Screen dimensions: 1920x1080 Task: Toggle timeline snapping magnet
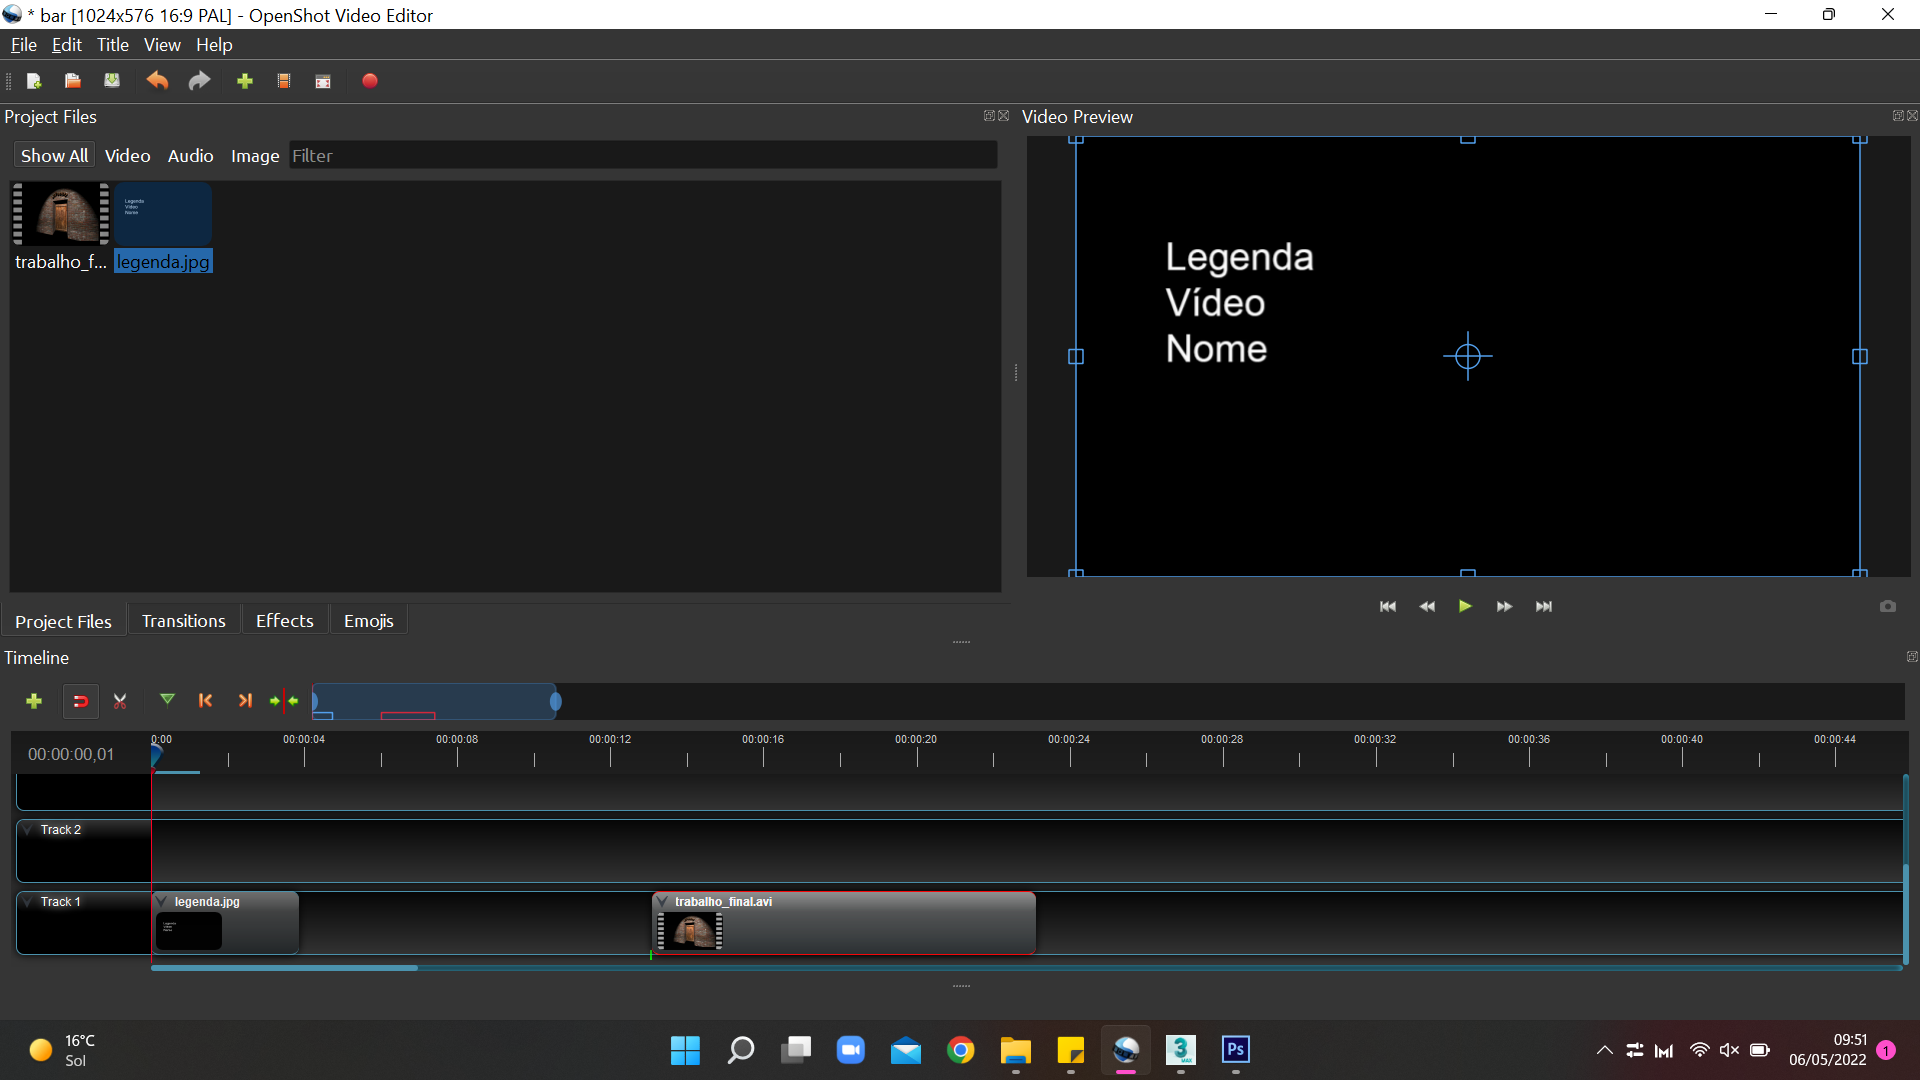[81, 701]
